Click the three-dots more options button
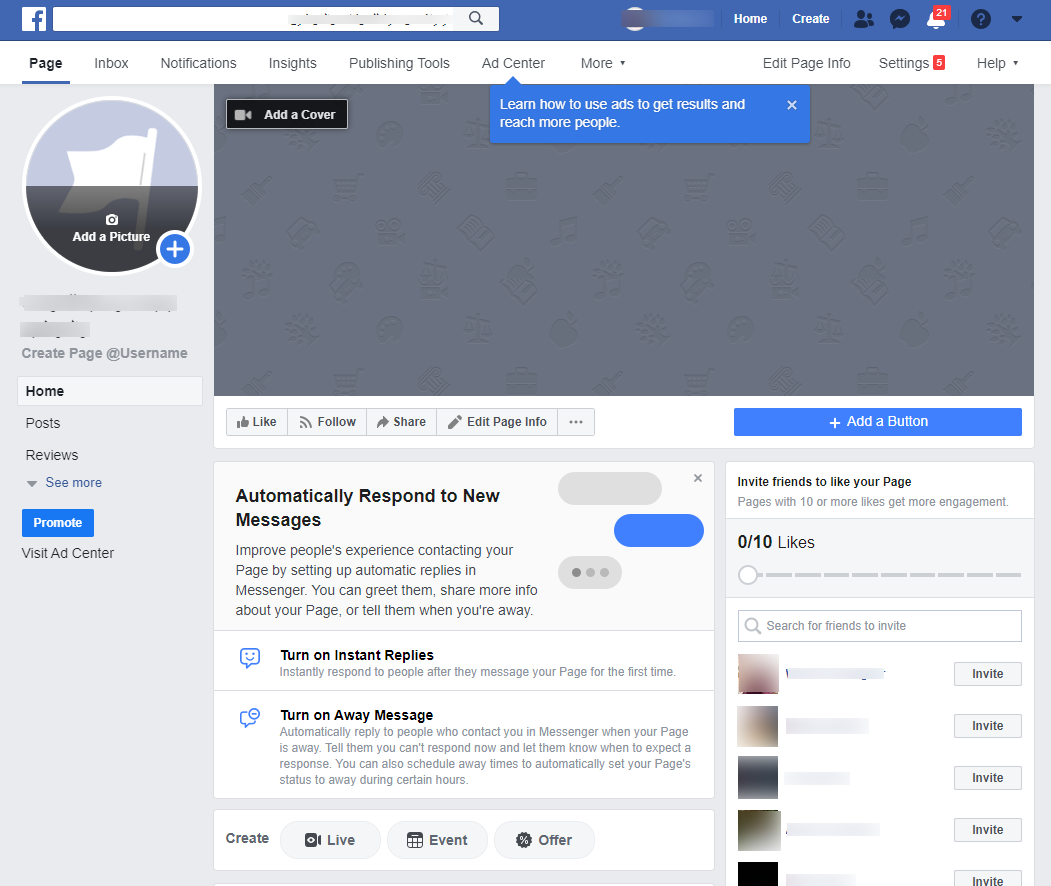The width and height of the screenshot is (1051, 886). [x=575, y=422]
